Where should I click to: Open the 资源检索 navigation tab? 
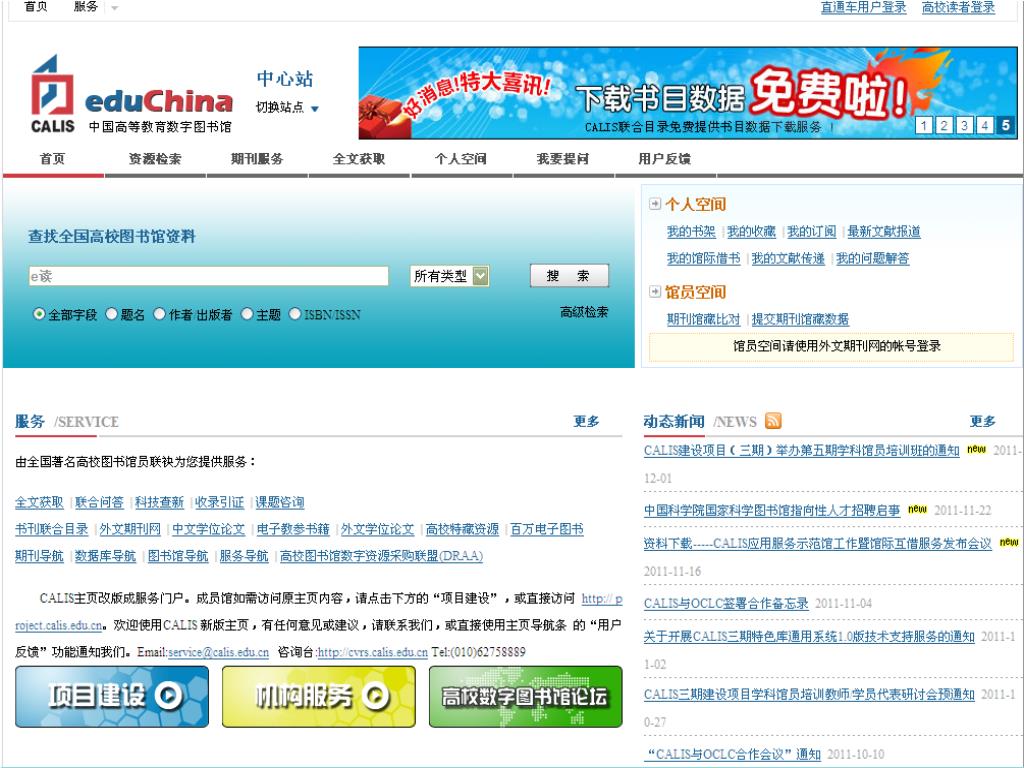point(155,159)
